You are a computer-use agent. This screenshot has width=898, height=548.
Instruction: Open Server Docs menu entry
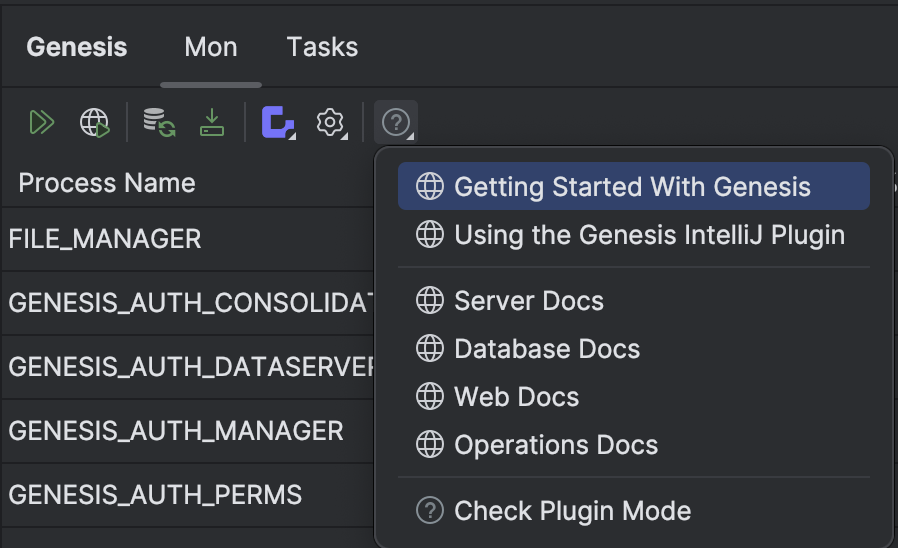pyautogui.click(x=633, y=301)
